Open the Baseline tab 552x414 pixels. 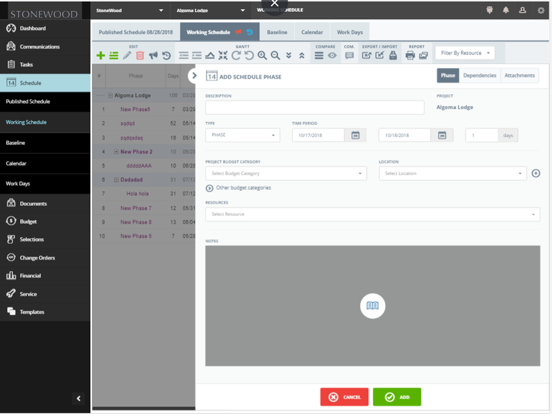coord(277,32)
